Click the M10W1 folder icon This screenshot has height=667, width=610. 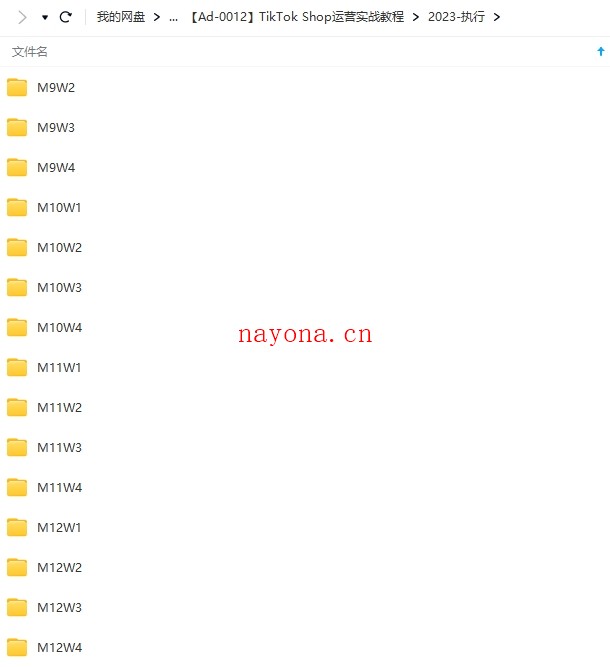(x=17, y=207)
